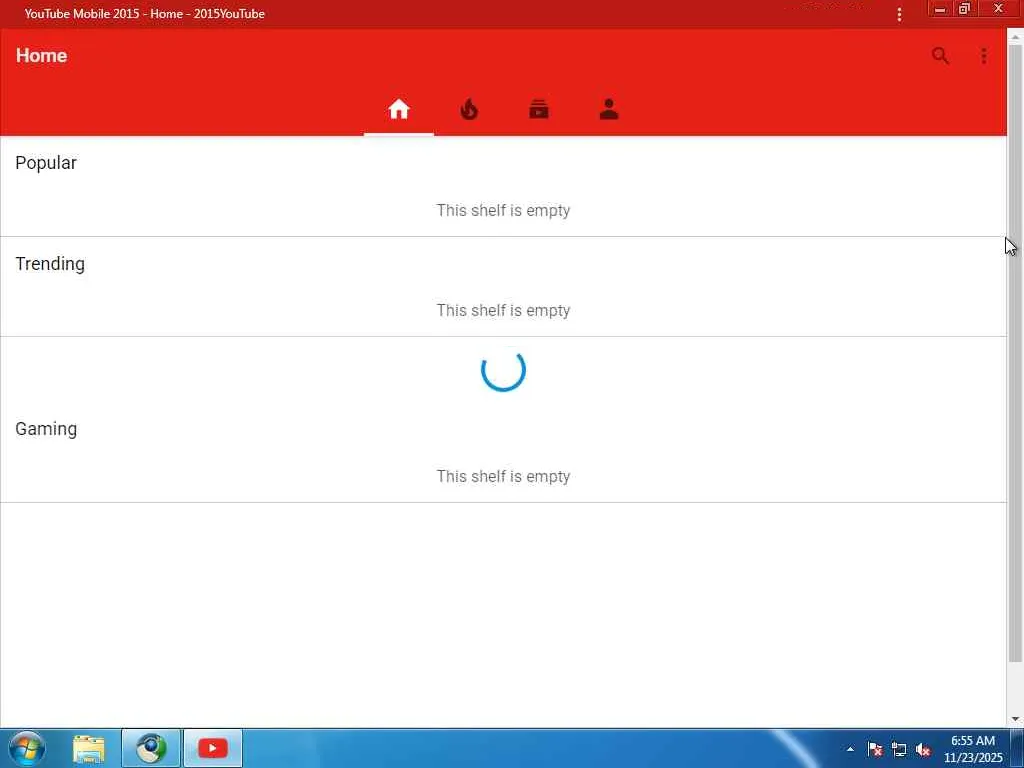The height and width of the screenshot is (768, 1024).
Task: Open the title bar three-dot app menu
Action: (x=899, y=14)
